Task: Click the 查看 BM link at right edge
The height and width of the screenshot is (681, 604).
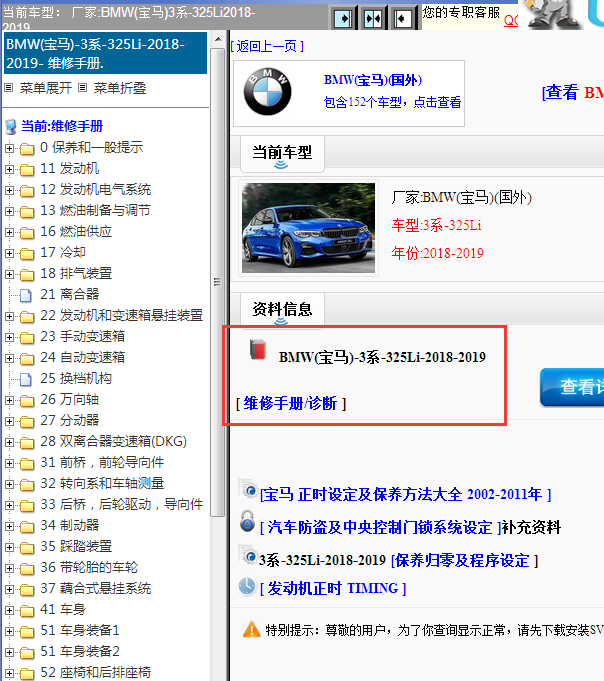Action: pos(573,92)
